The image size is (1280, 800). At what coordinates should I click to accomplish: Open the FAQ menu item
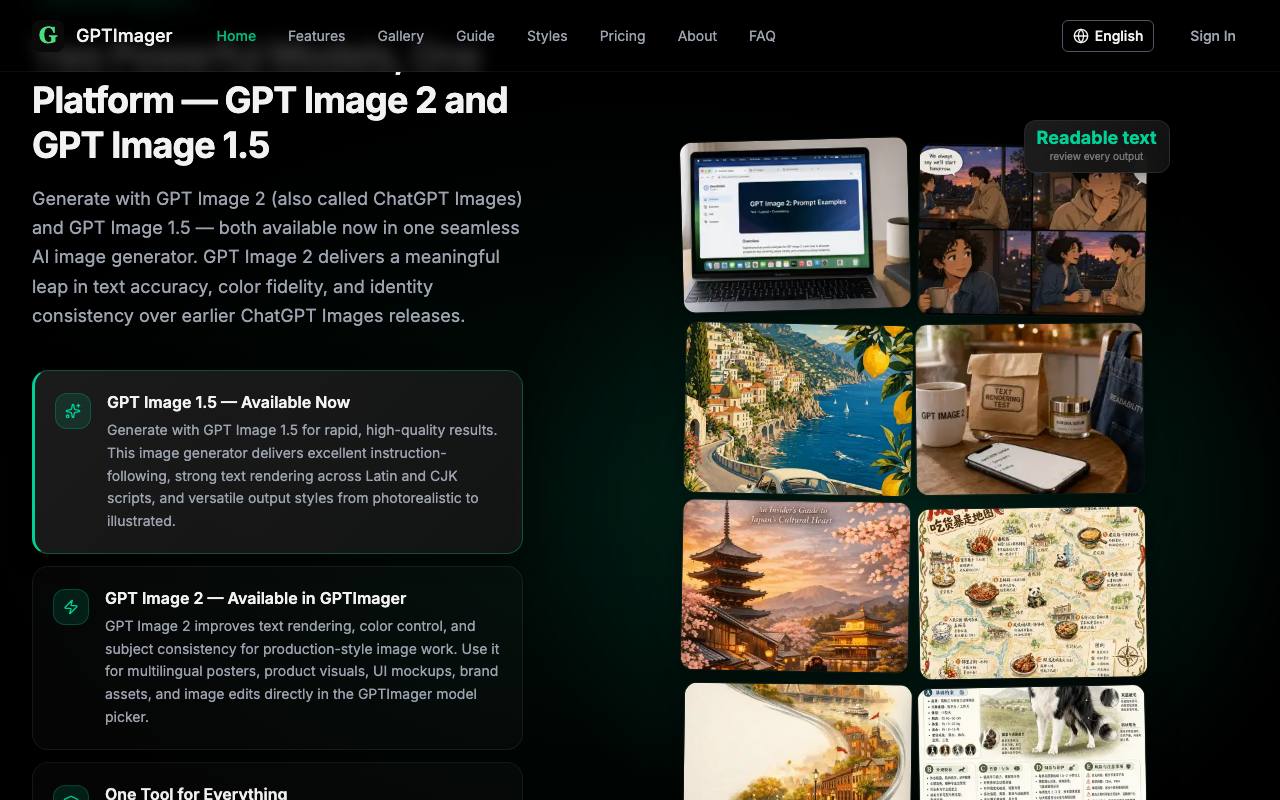(762, 36)
